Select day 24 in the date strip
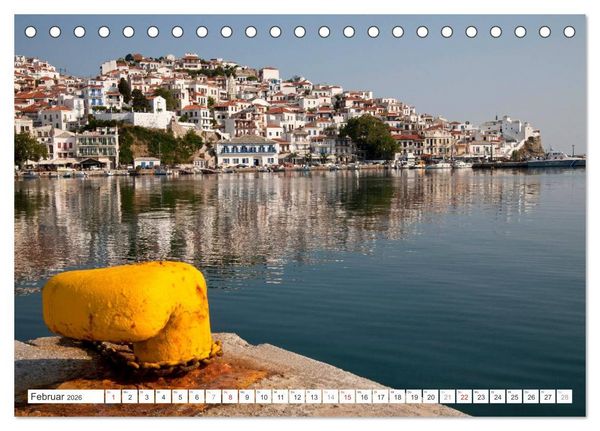 tap(498, 397)
